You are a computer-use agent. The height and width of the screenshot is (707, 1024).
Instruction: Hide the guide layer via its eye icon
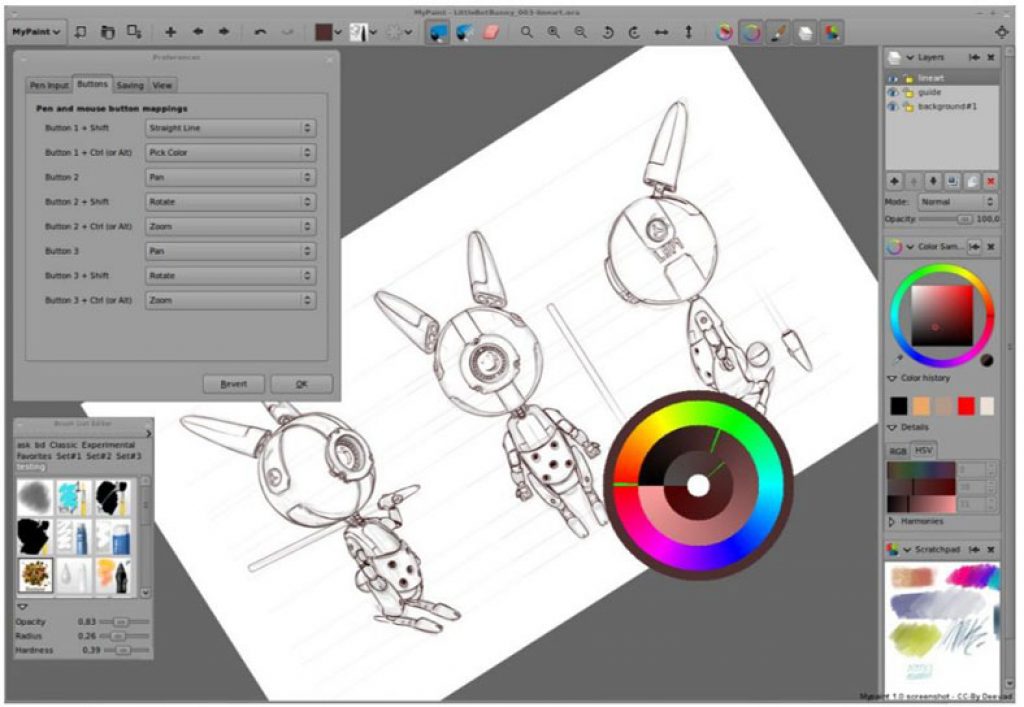coord(893,91)
